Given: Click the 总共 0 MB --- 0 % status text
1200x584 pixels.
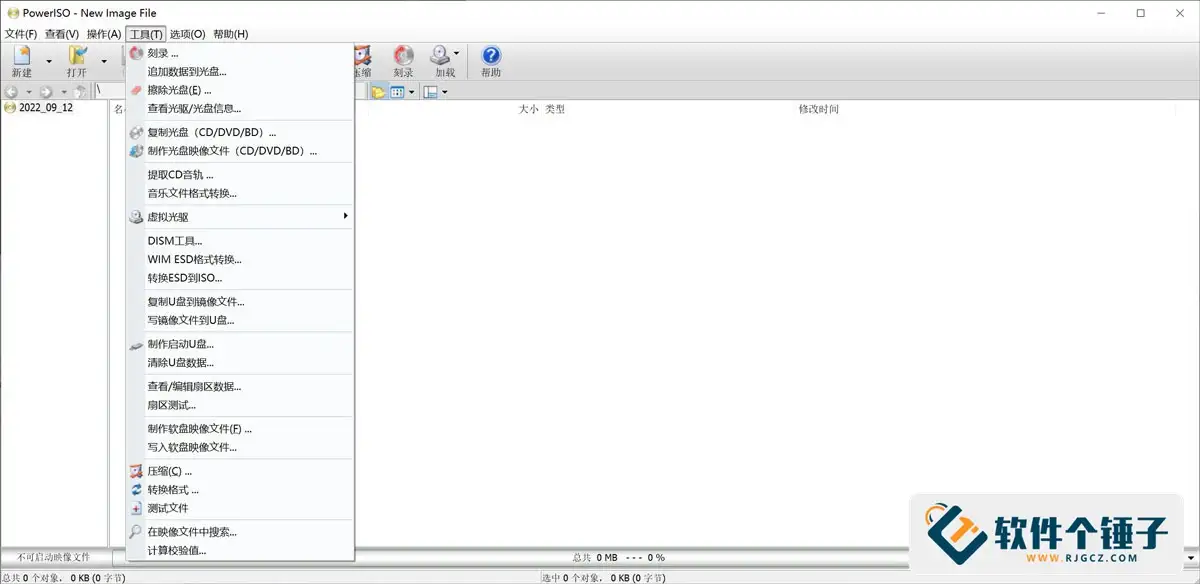Looking at the screenshot, I should coord(618,557).
